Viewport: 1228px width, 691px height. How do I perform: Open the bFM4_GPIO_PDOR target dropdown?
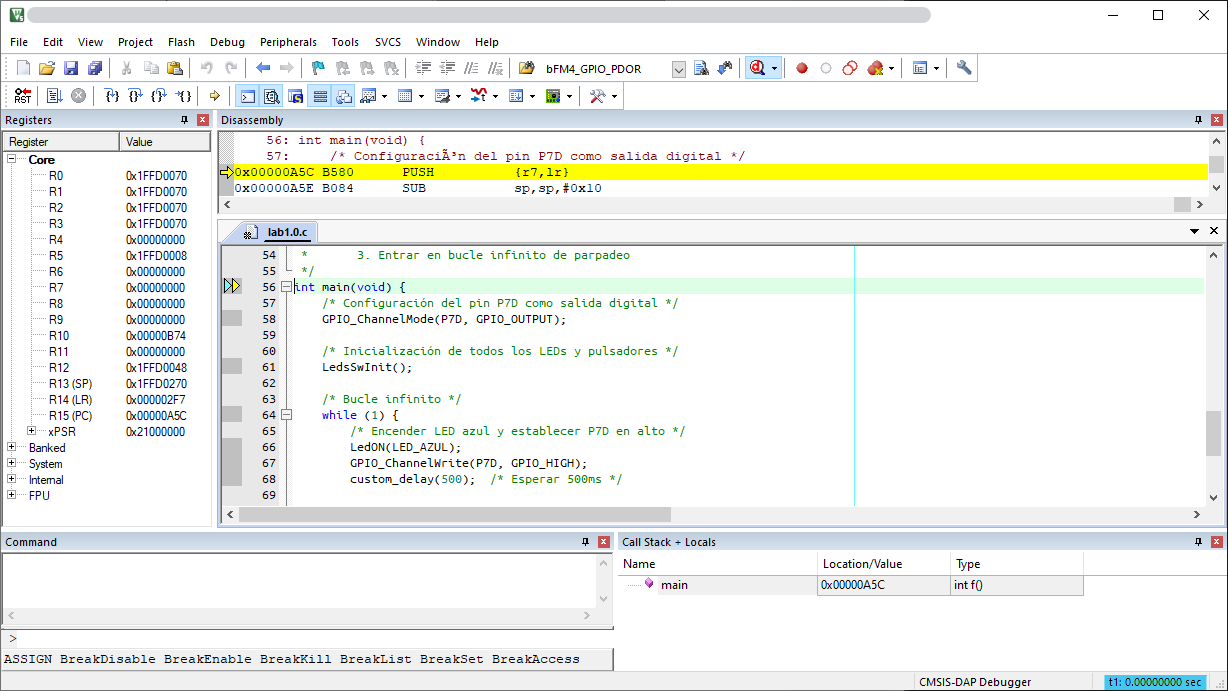coord(679,69)
